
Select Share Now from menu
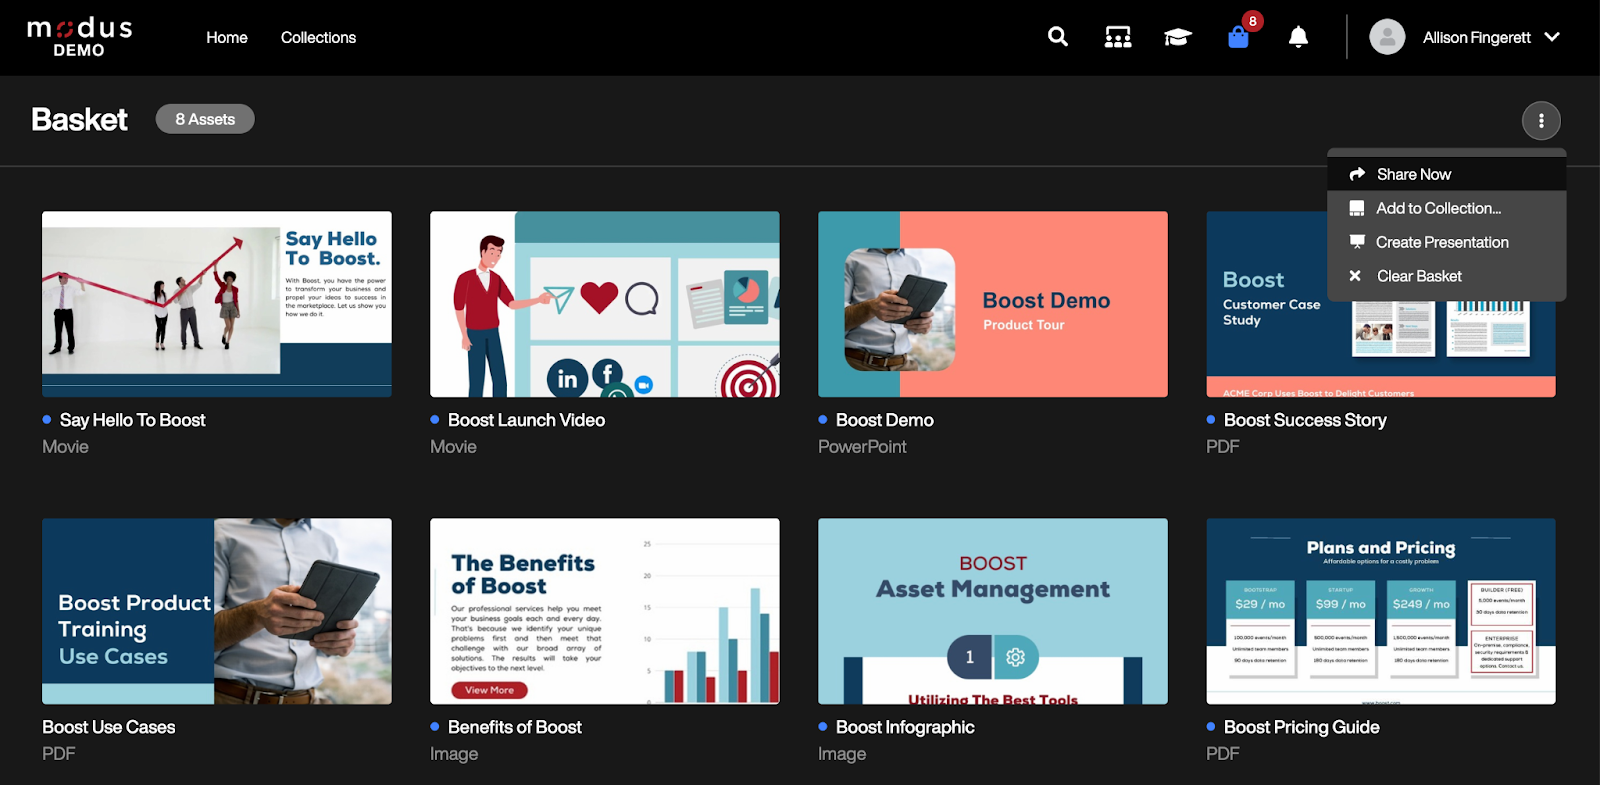coord(1413,174)
